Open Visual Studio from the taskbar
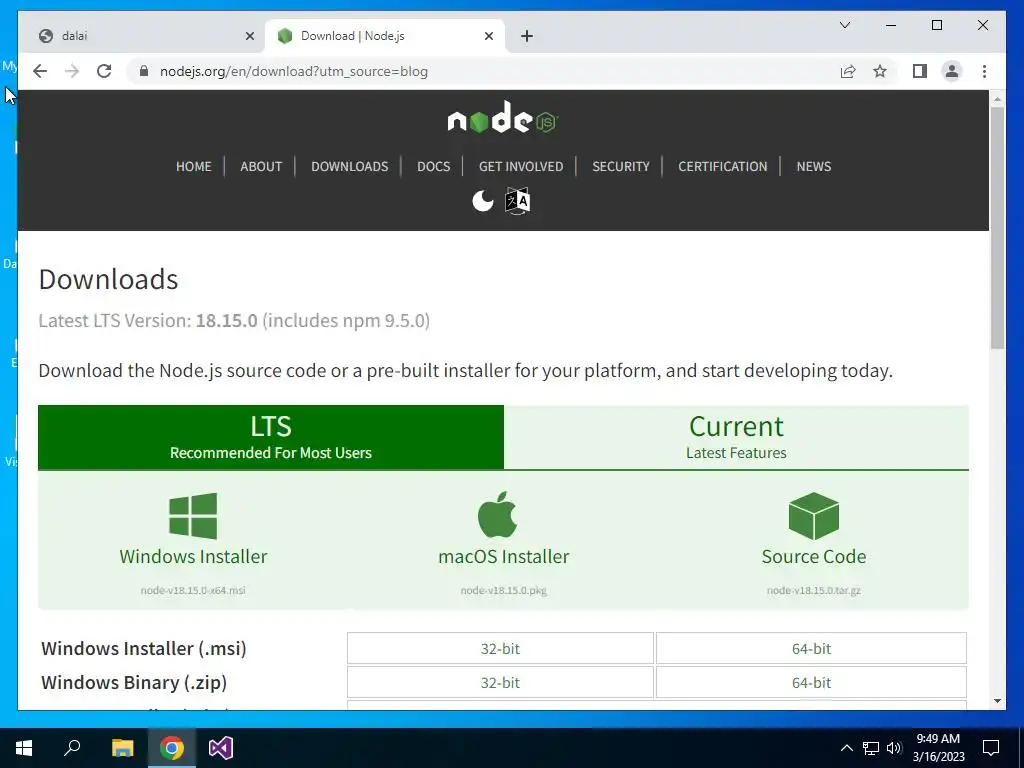Viewport: 1024px width, 768px height. coord(221,748)
